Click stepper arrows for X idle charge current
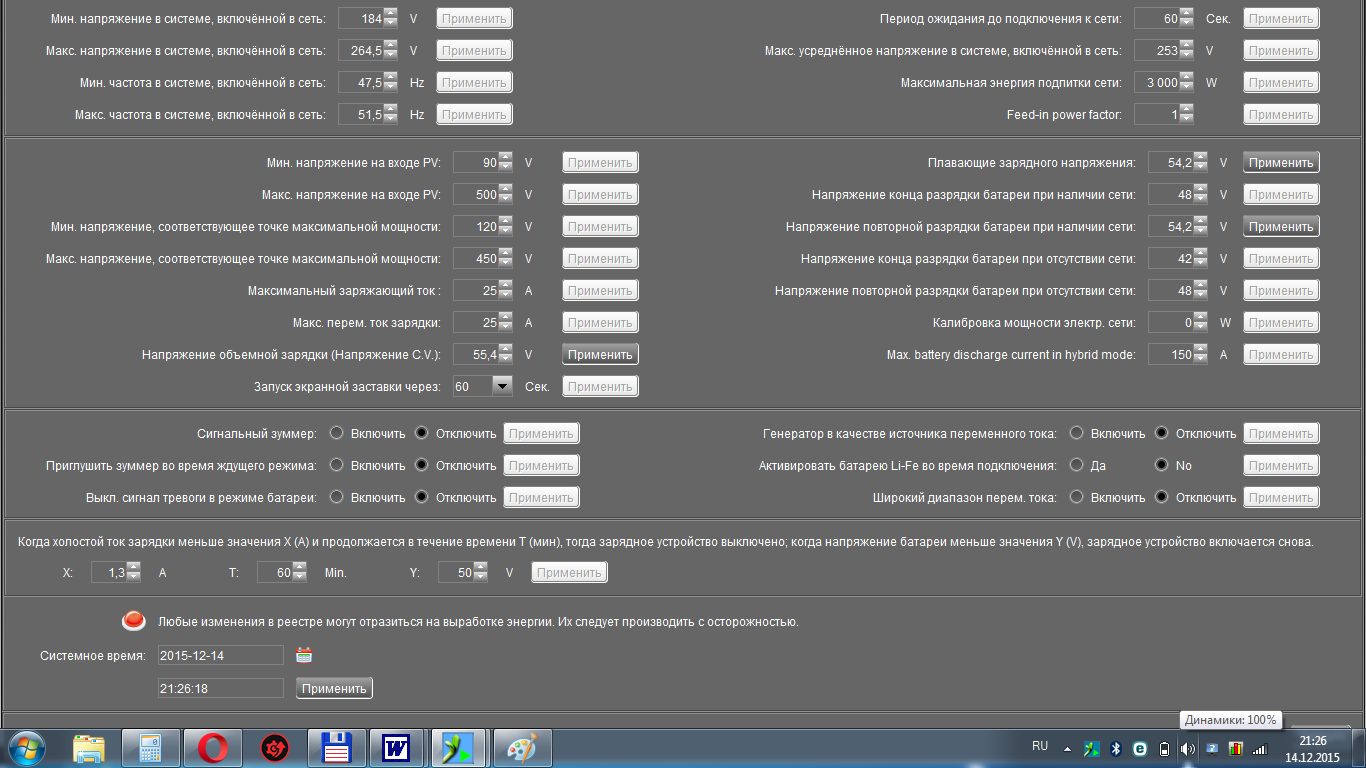 tap(133, 572)
